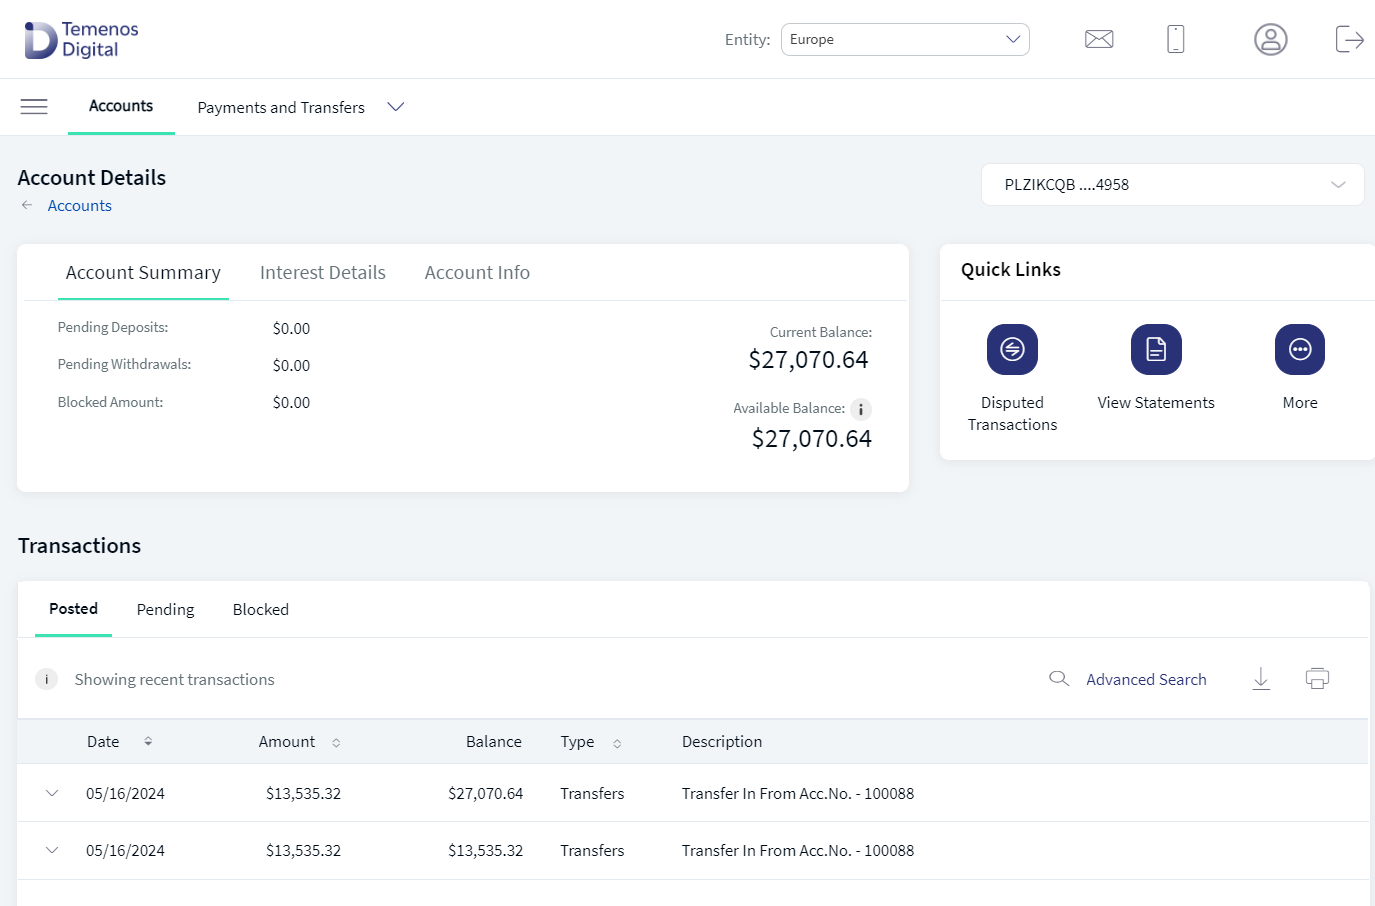Open the Entity dropdown showing Europe

[x=905, y=39]
